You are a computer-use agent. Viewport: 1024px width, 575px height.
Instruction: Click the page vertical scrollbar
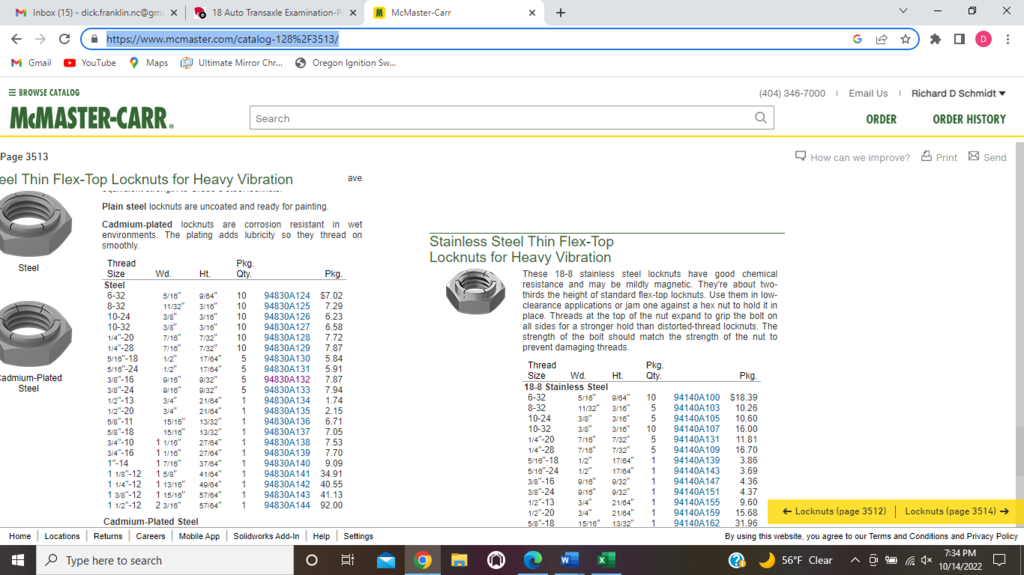tap(1019, 333)
